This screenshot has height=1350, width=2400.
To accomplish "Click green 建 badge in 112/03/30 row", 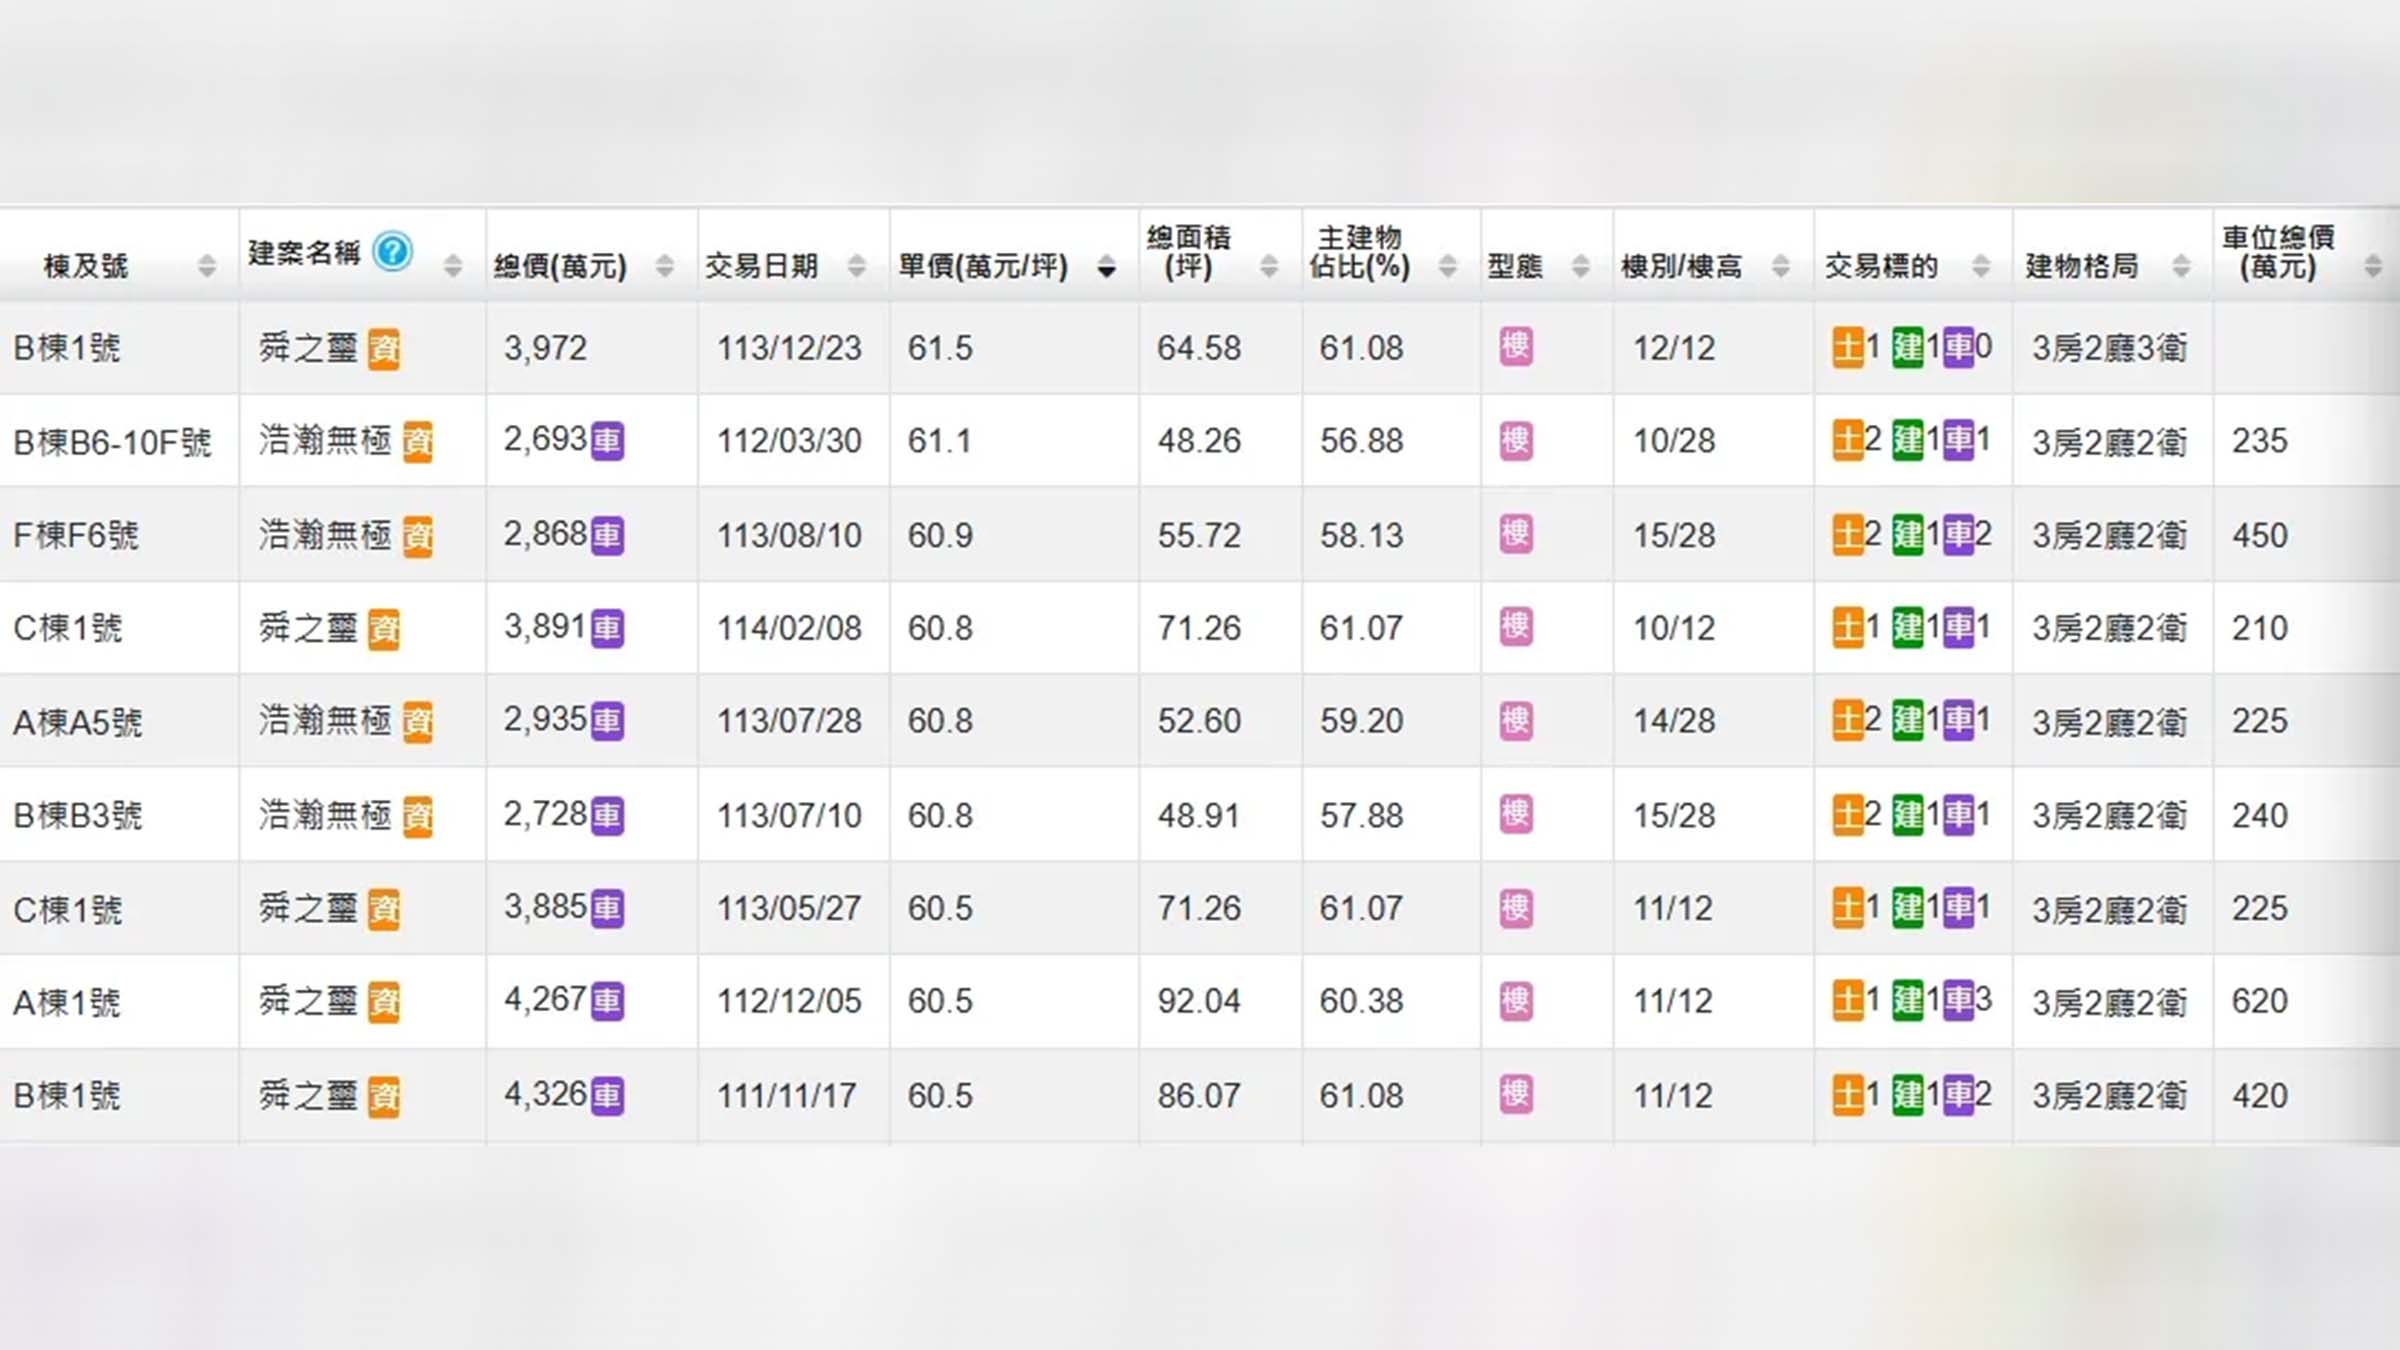I will pyautogui.click(x=1908, y=441).
